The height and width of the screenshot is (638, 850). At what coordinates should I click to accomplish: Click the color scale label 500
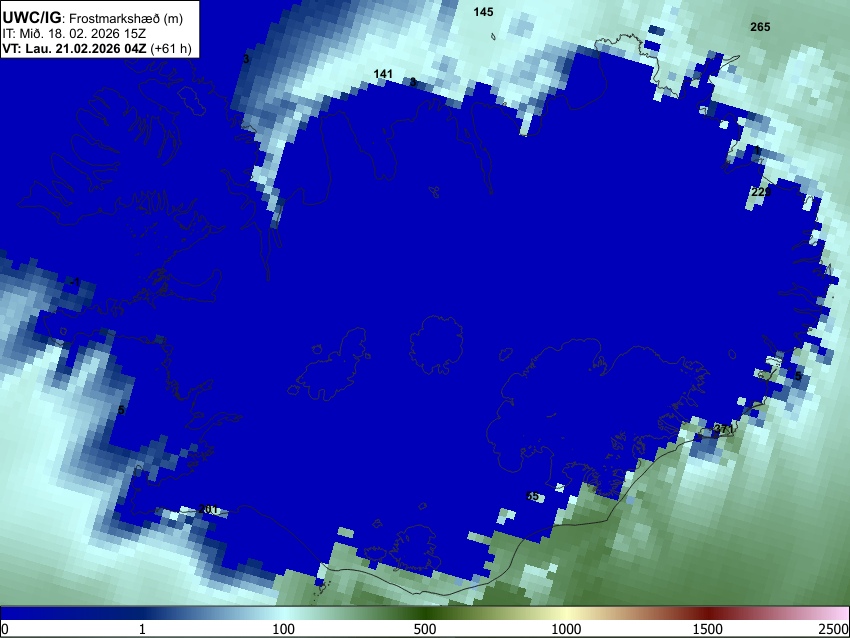tap(424, 629)
